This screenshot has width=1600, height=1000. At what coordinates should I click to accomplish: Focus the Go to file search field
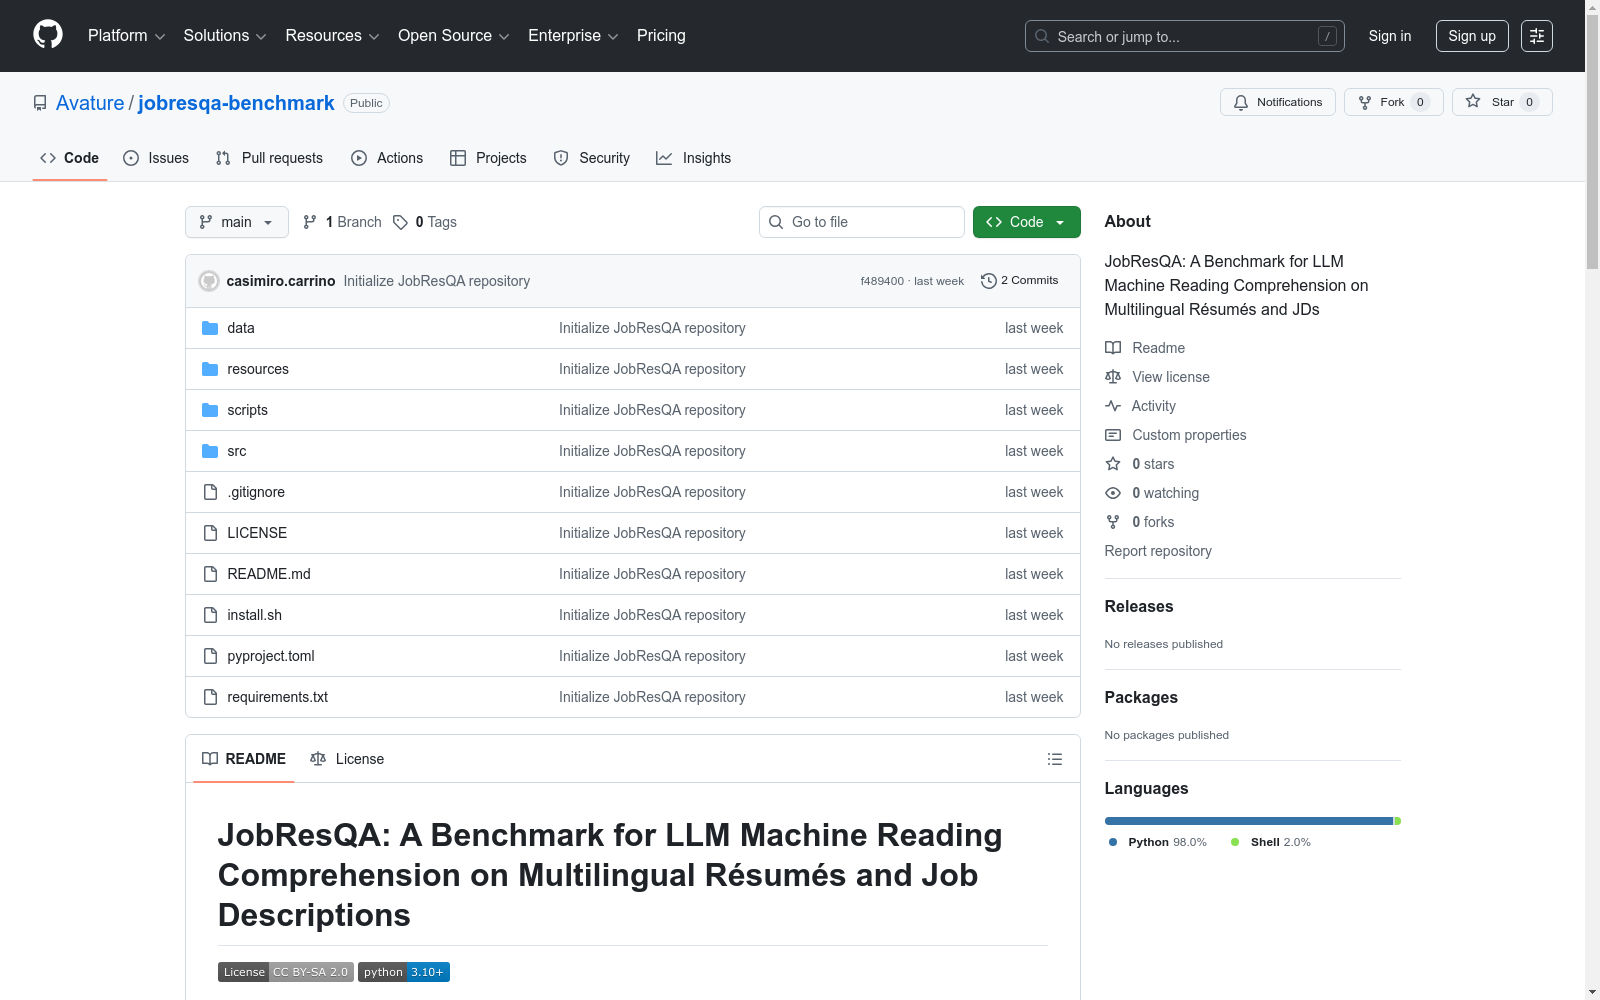point(862,222)
